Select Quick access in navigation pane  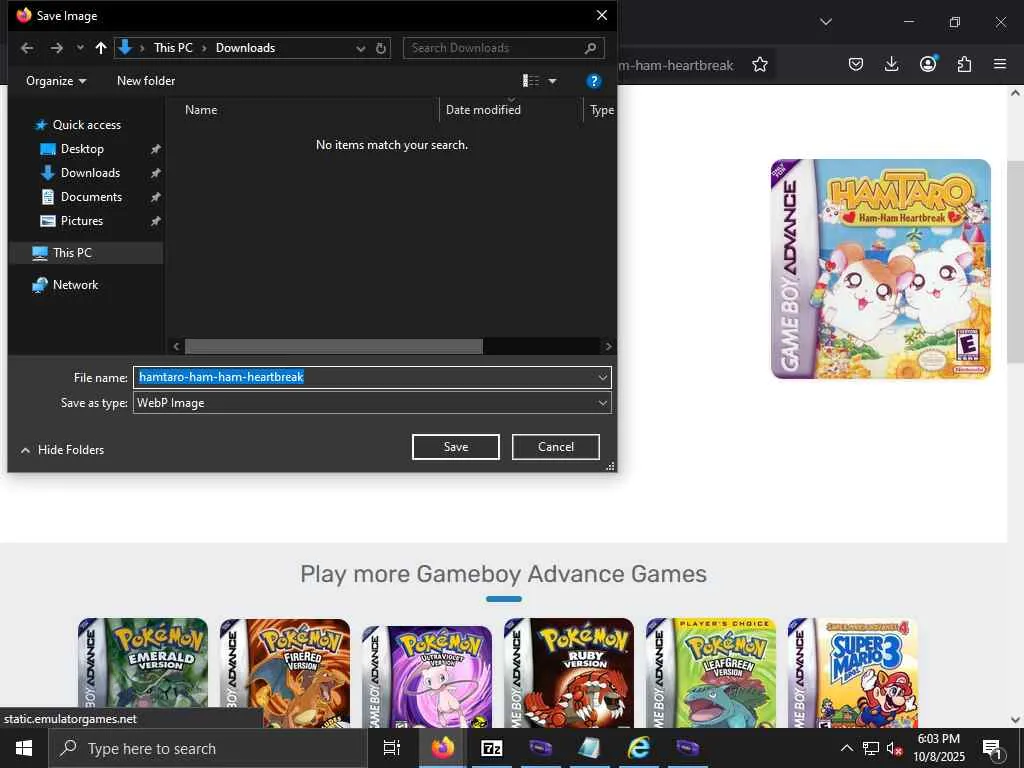pos(86,125)
